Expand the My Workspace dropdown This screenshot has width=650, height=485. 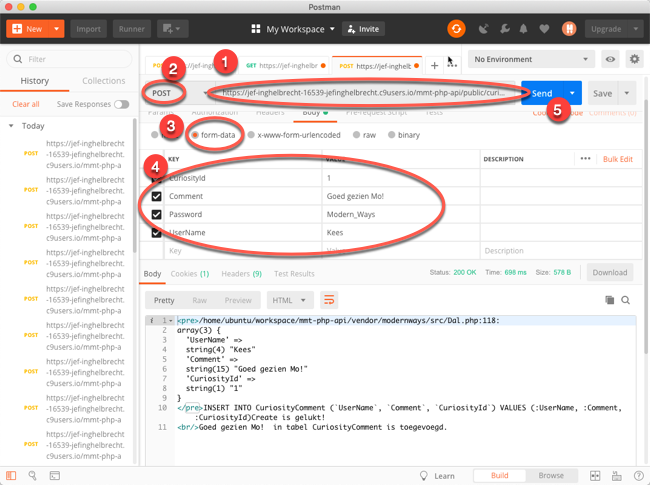point(332,29)
